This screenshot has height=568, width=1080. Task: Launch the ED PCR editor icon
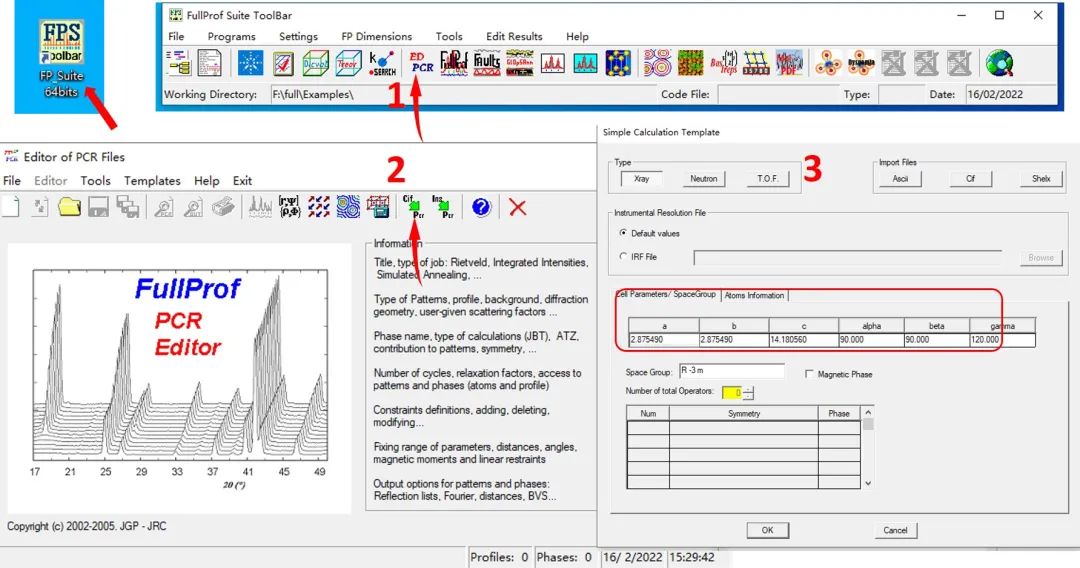pos(420,63)
